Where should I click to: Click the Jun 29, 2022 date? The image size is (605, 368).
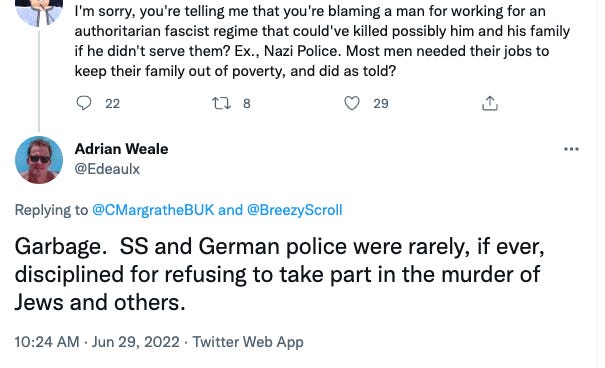[135, 342]
